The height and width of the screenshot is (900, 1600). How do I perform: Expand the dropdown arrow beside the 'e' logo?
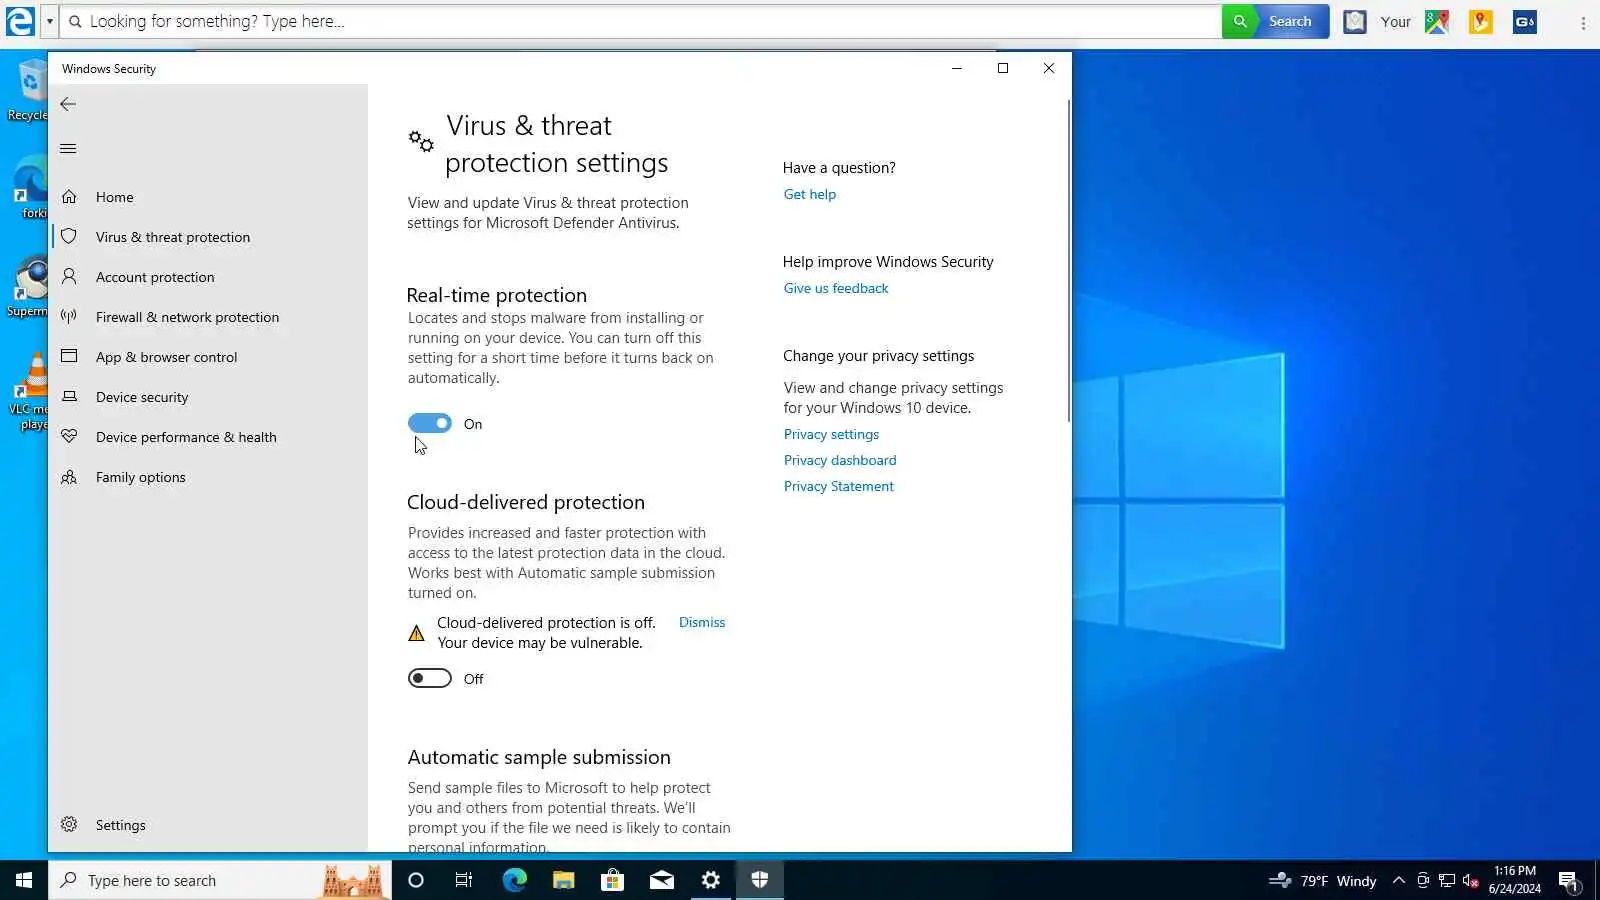tap(49, 21)
